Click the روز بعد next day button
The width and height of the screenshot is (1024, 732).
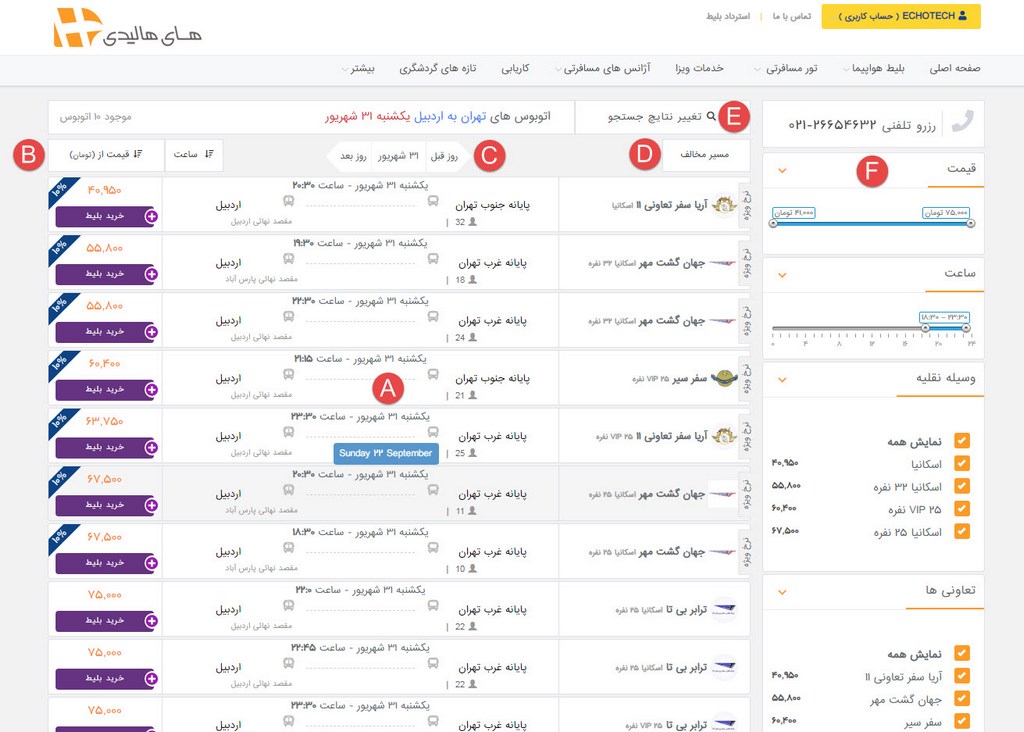[x=352, y=156]
